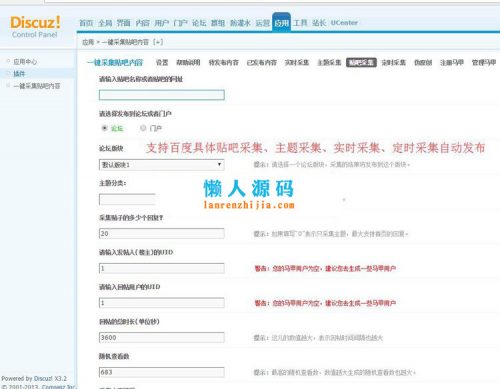The height and width of the screenshot is (389, 500).
Task: Open 一键采集贴吧内容 in the left sidebar
Action: (37, 86)
